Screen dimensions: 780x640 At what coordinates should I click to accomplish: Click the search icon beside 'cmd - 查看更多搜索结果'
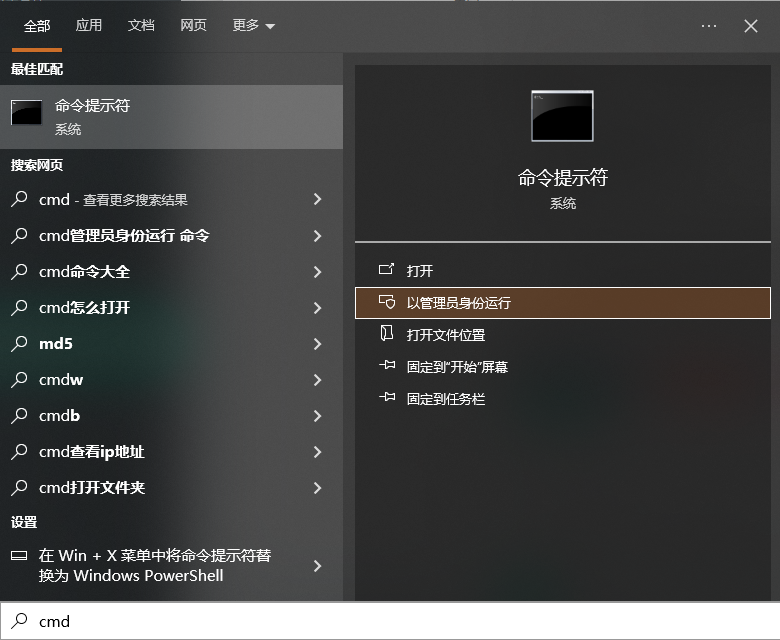click(19, 199)
